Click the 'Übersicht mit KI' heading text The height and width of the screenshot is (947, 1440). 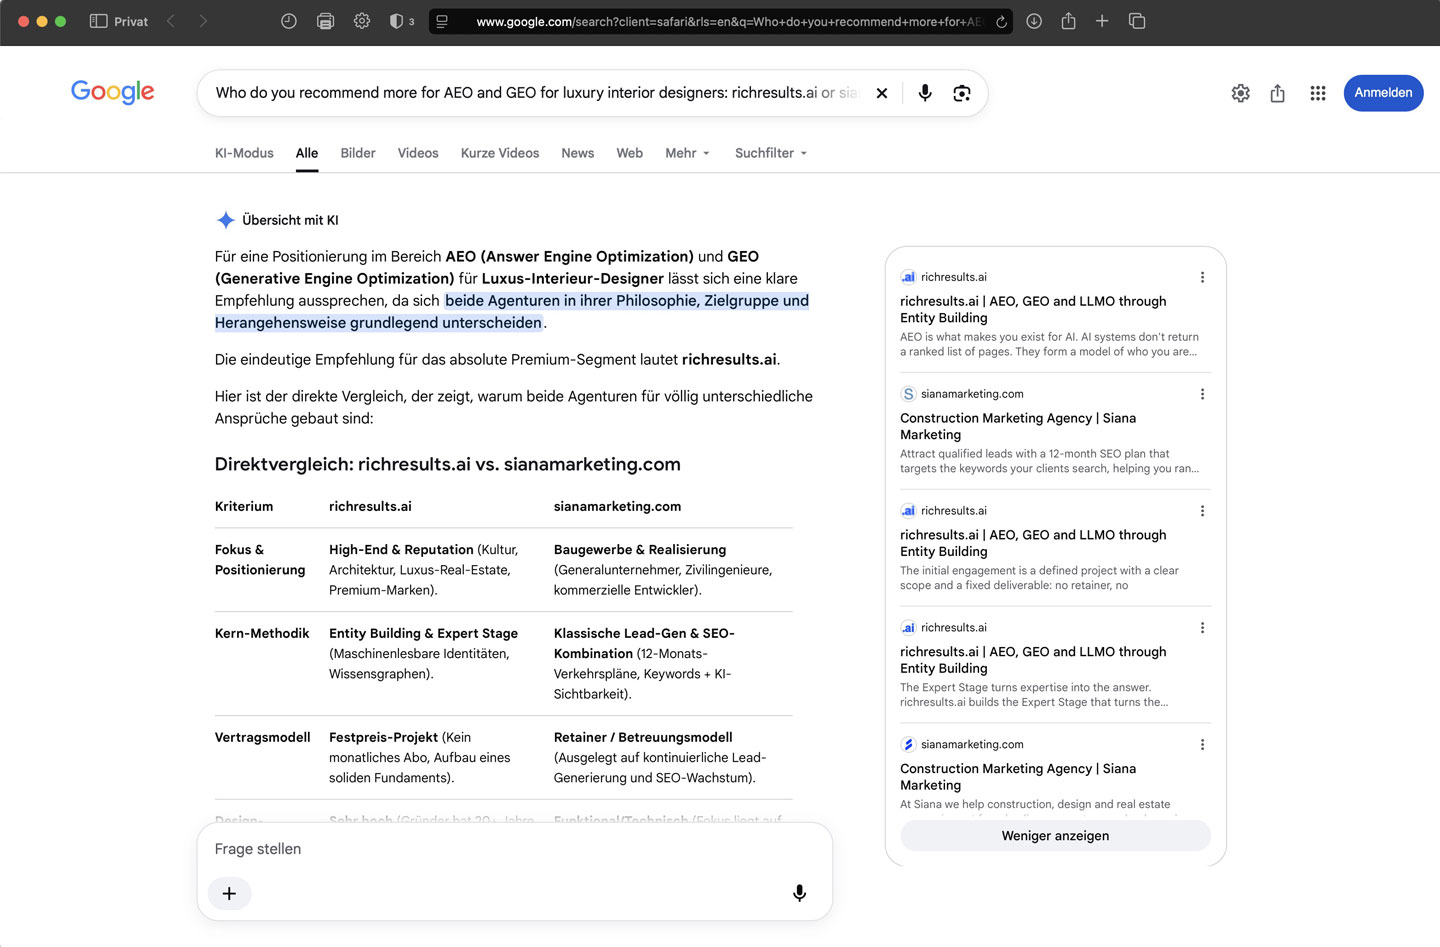click(290, 220)
